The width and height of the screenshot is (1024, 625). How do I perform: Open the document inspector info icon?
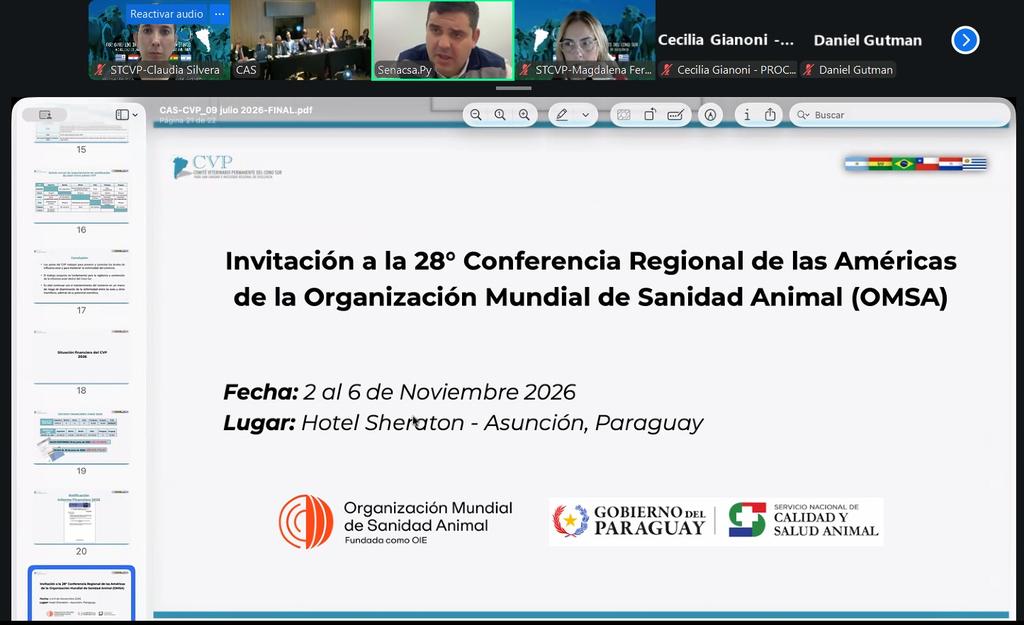pyautogui.click(x=747, y=115)
